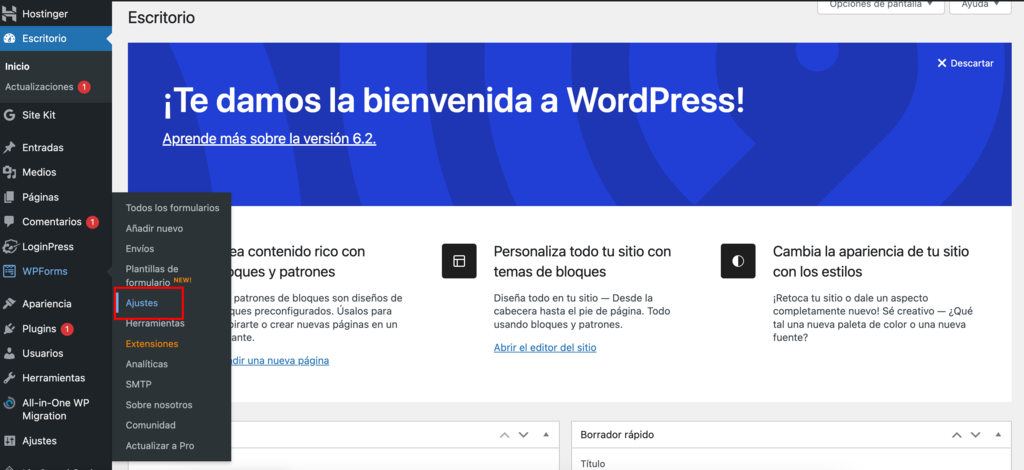The width and height of the screenshot is (1024, 470).
Task: Select Ajustes in the WPForms submenu
Action: pos(142,303)
